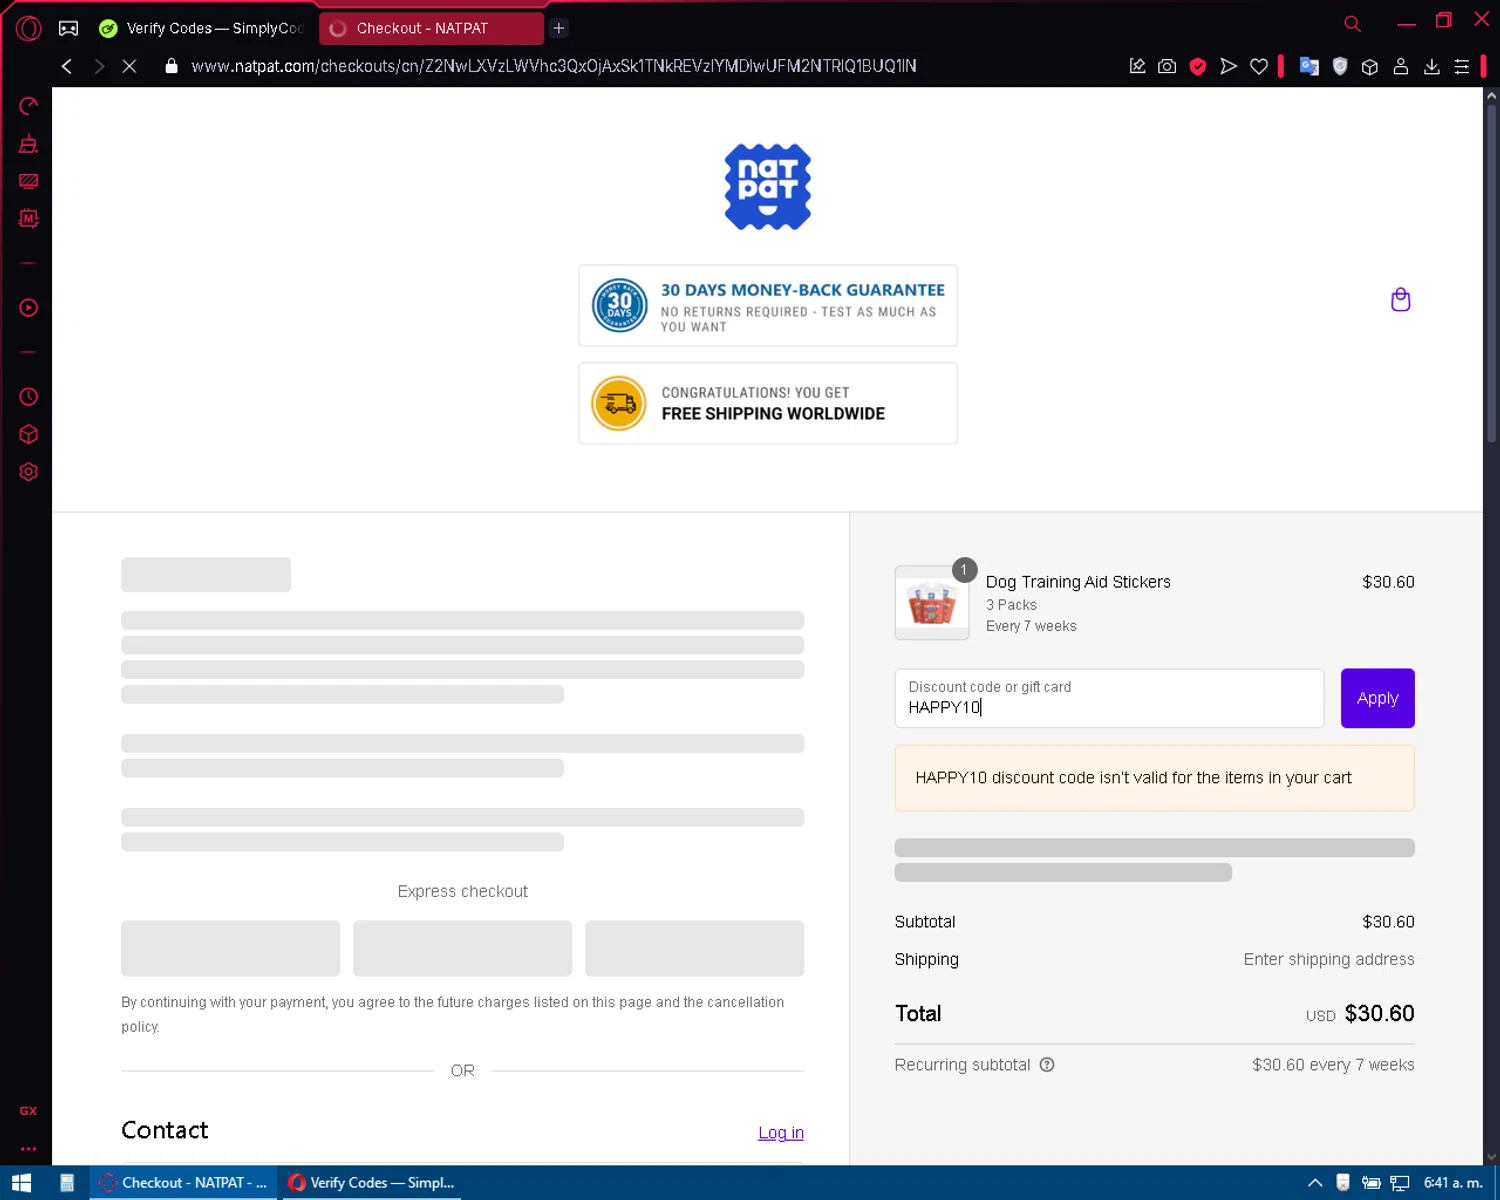Open History clock in sidebar

click(28, 397)
